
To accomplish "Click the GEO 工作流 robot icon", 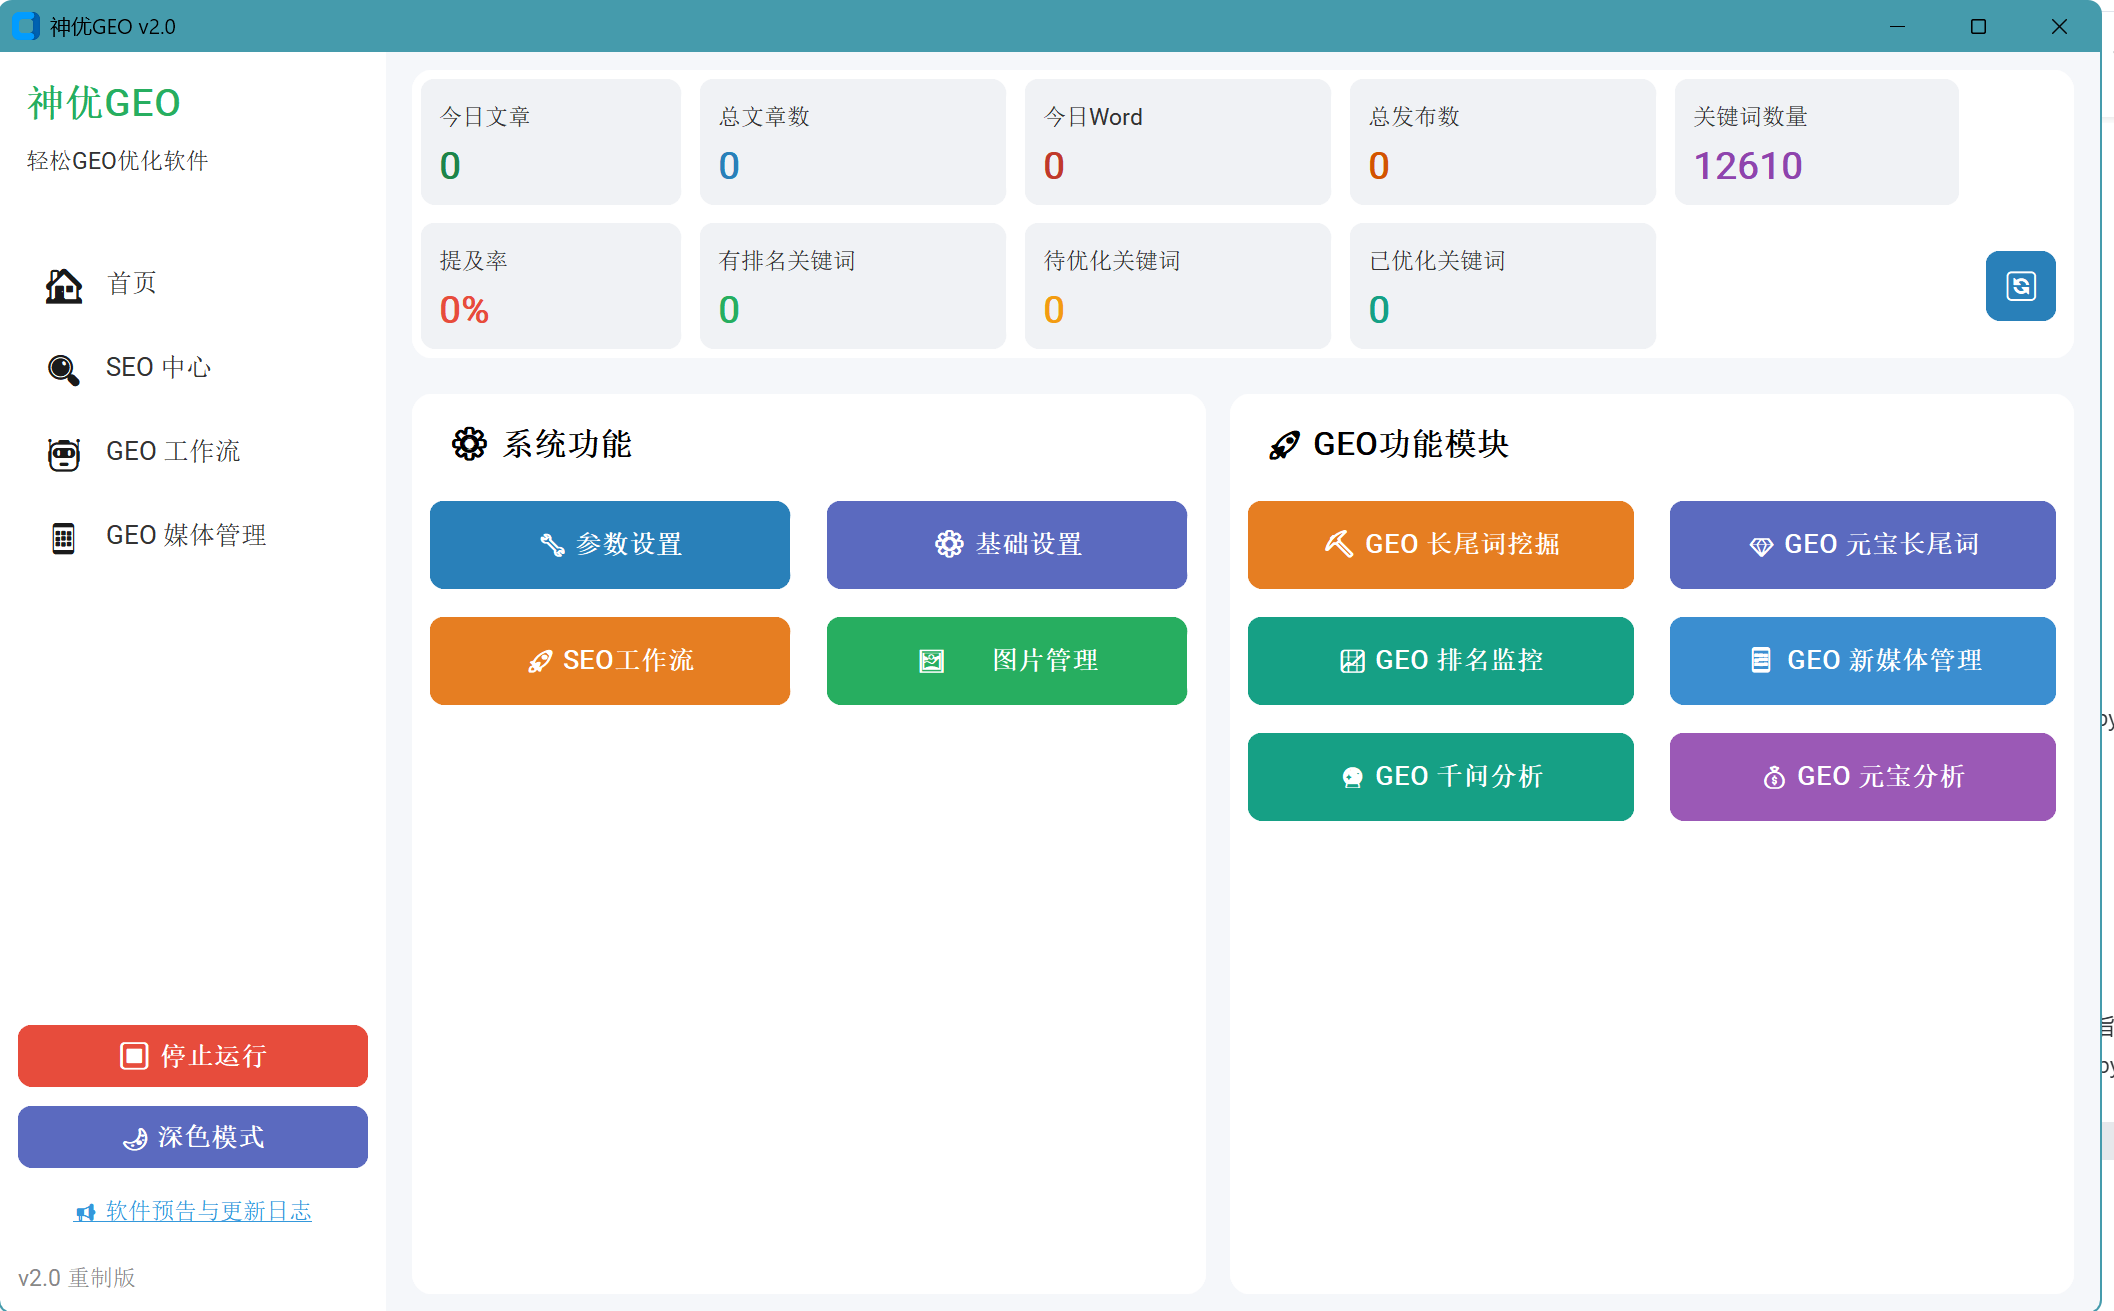I will 64,454.
